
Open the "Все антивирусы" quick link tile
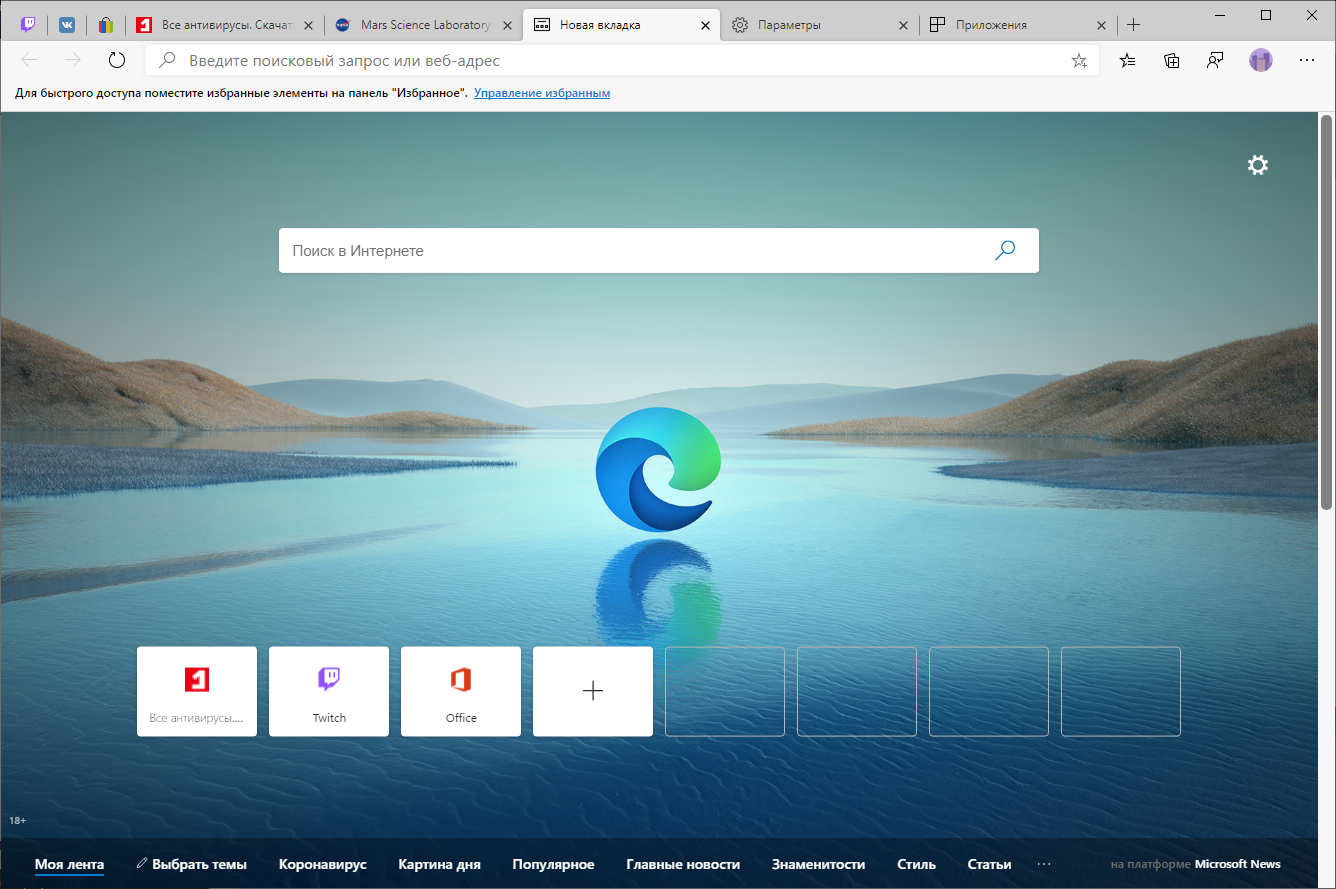point(197,691)
